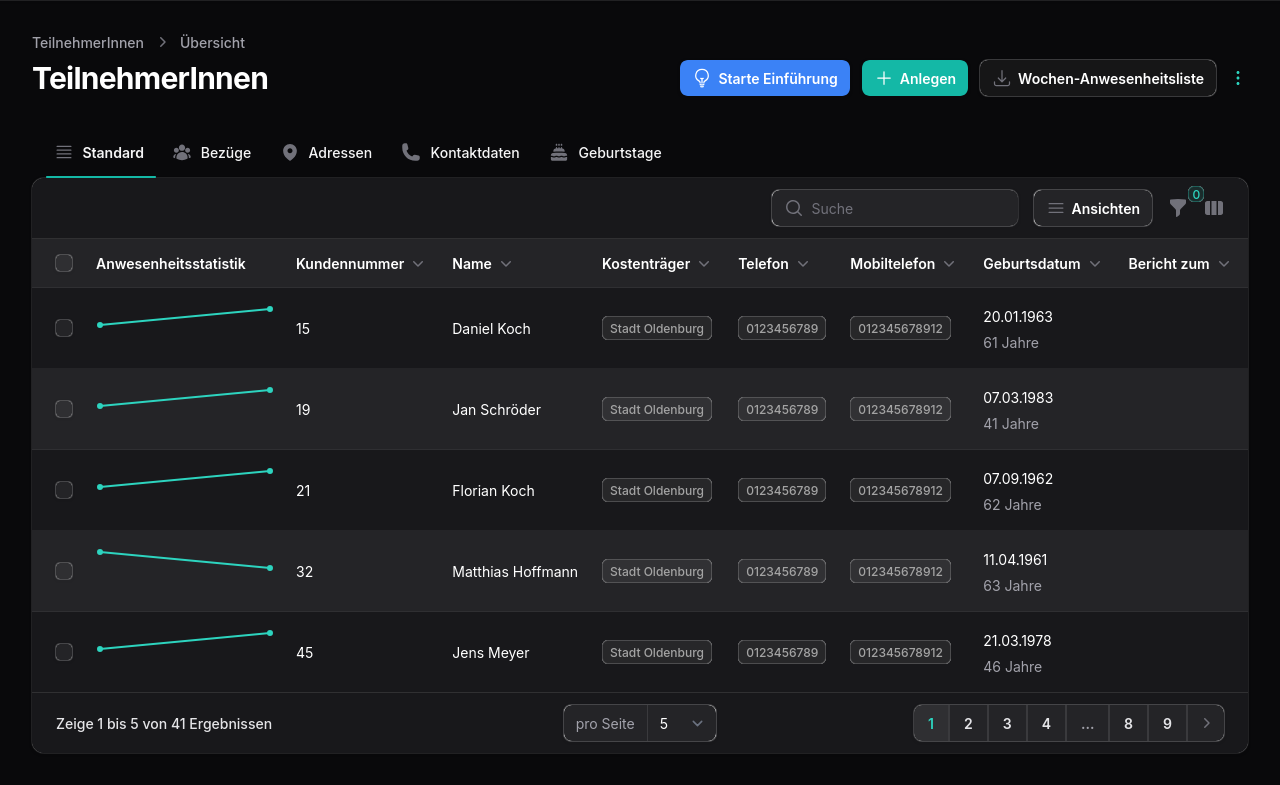Click the plus icon on Anlegen
1280x785 pixels.
coord(883,78)
